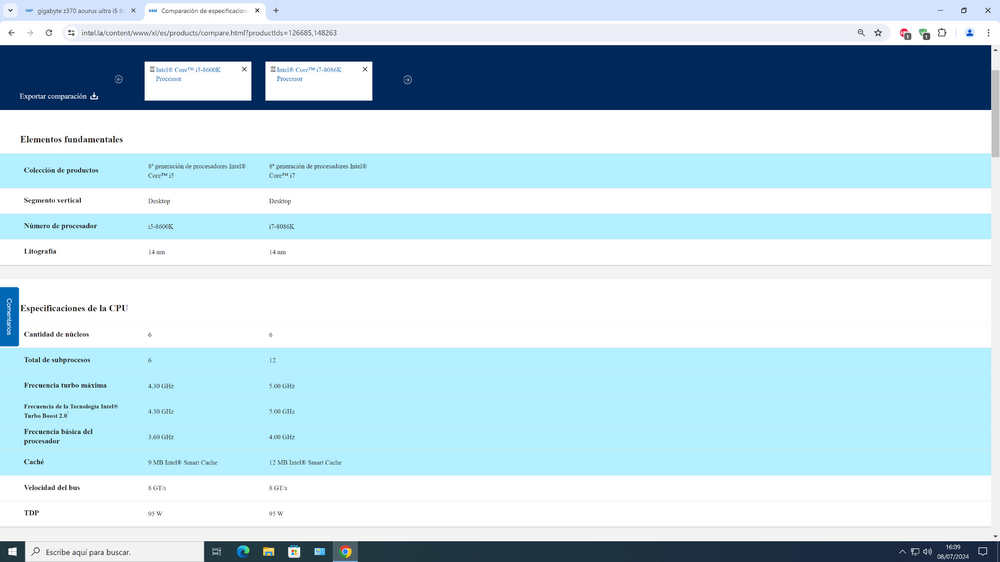Open Microsoft Store from taskbar

point(294,552)
